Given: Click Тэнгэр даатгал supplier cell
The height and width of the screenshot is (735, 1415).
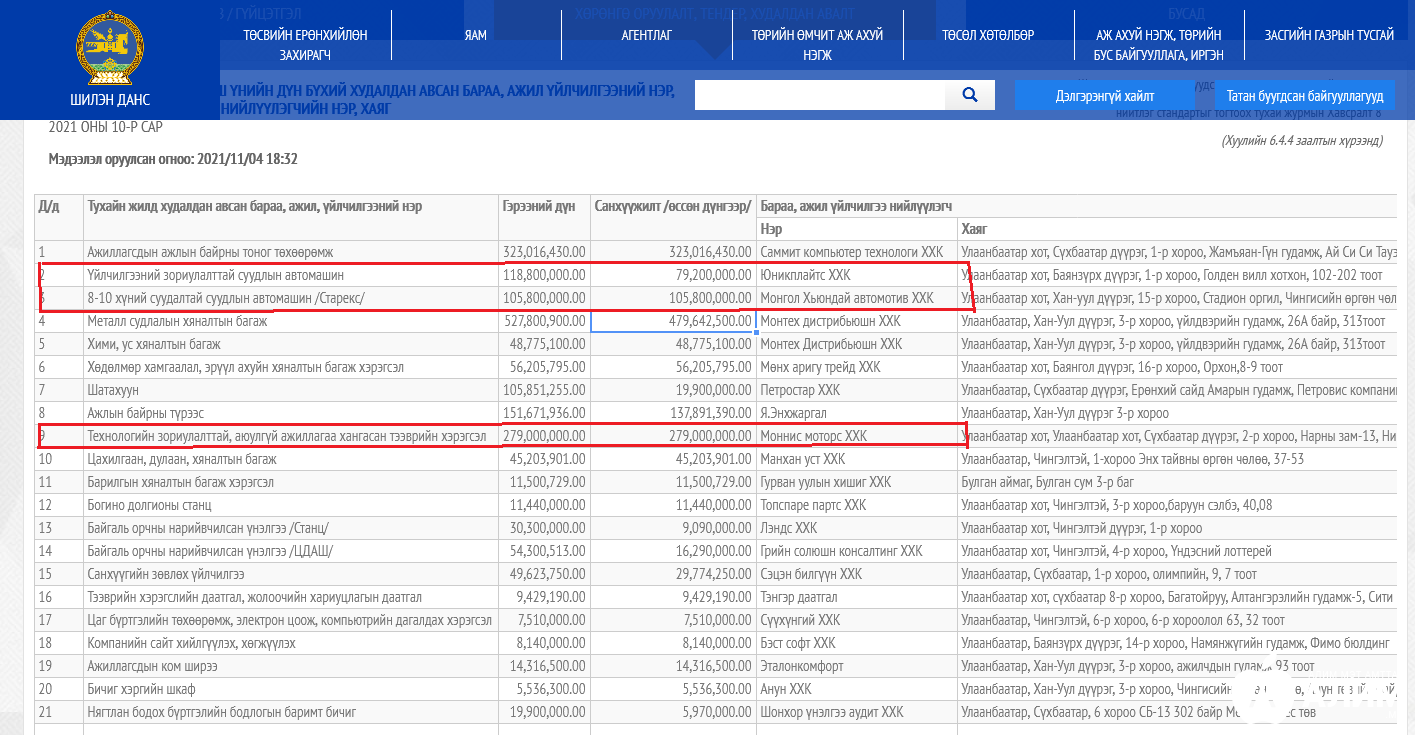Looking at the screenshot, I should coord(856,597).
